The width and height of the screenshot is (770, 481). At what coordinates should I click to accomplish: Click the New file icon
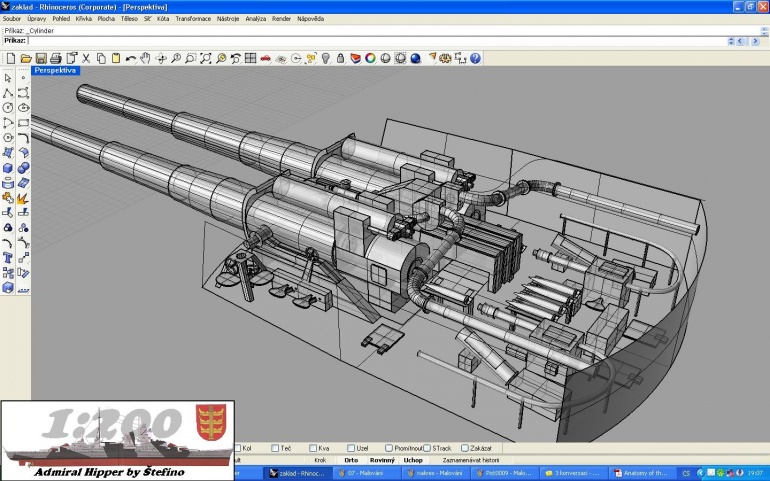tap(11, 58)
